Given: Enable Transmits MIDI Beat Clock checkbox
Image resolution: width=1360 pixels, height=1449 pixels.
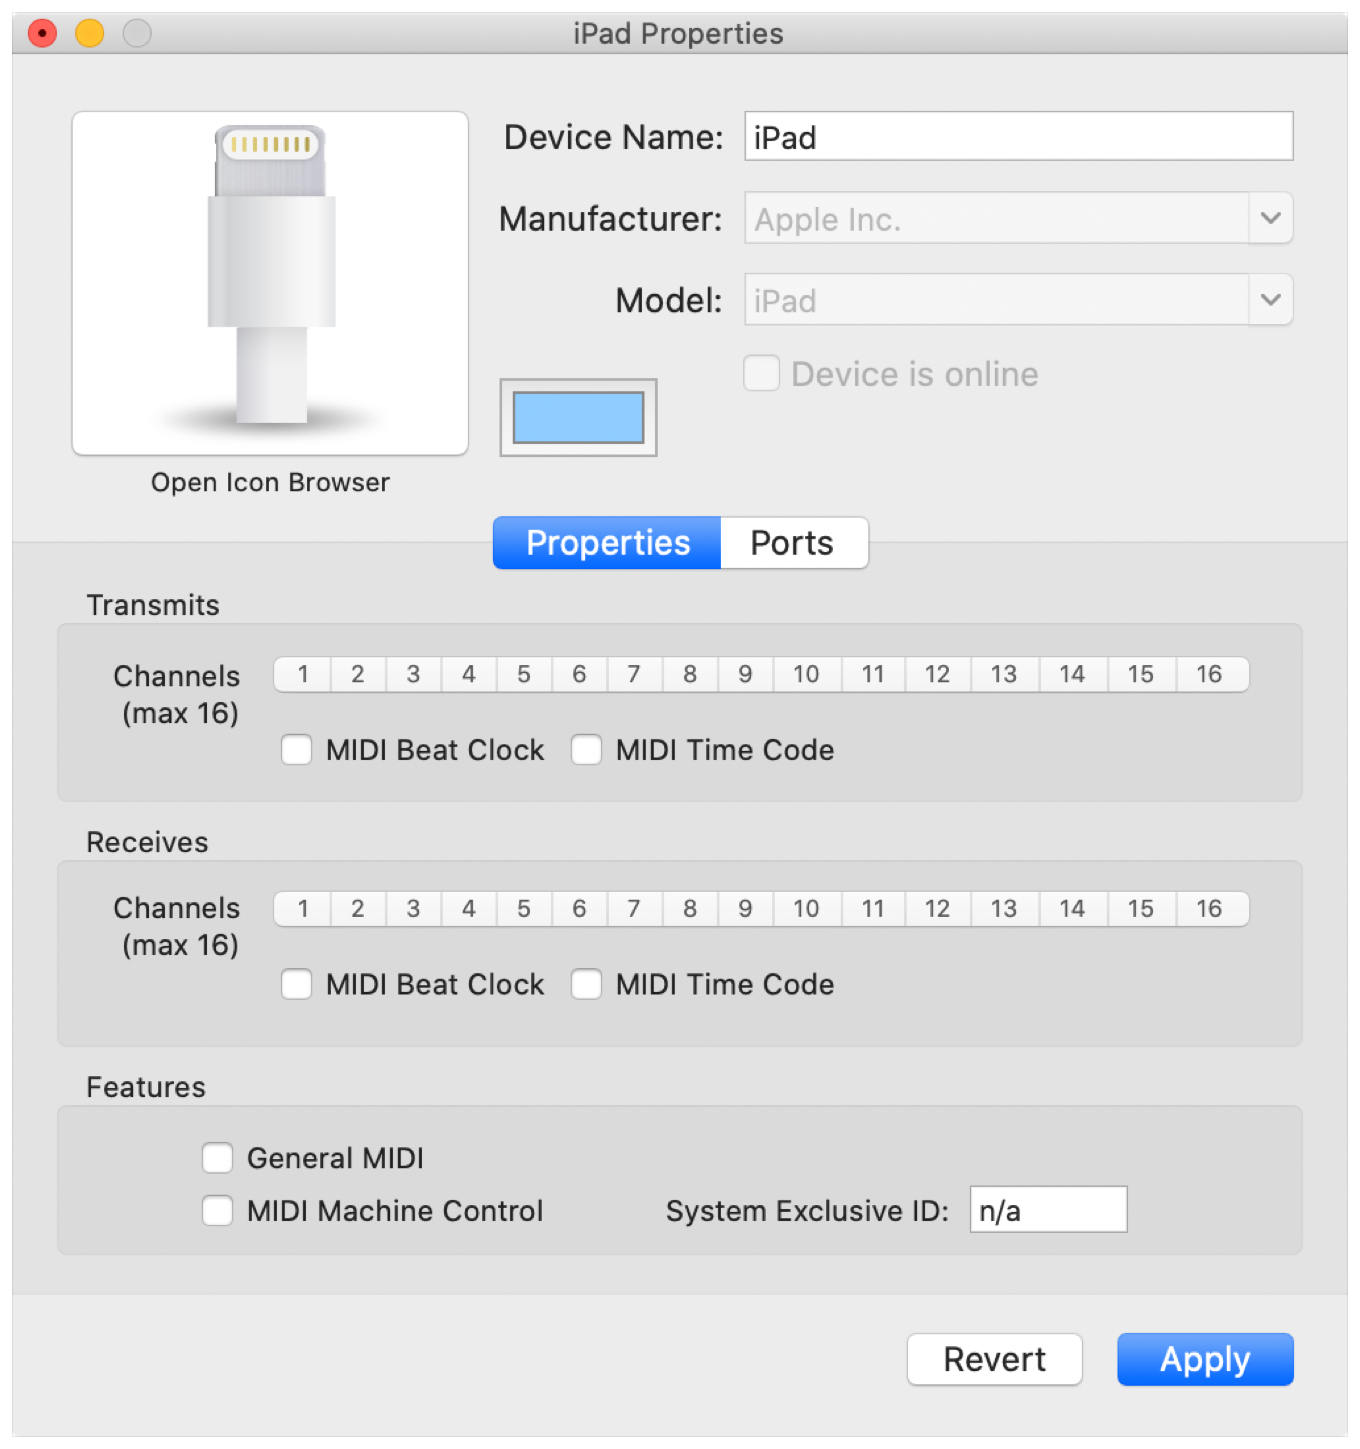Looking at the screenshot, I should click(297, 750).
